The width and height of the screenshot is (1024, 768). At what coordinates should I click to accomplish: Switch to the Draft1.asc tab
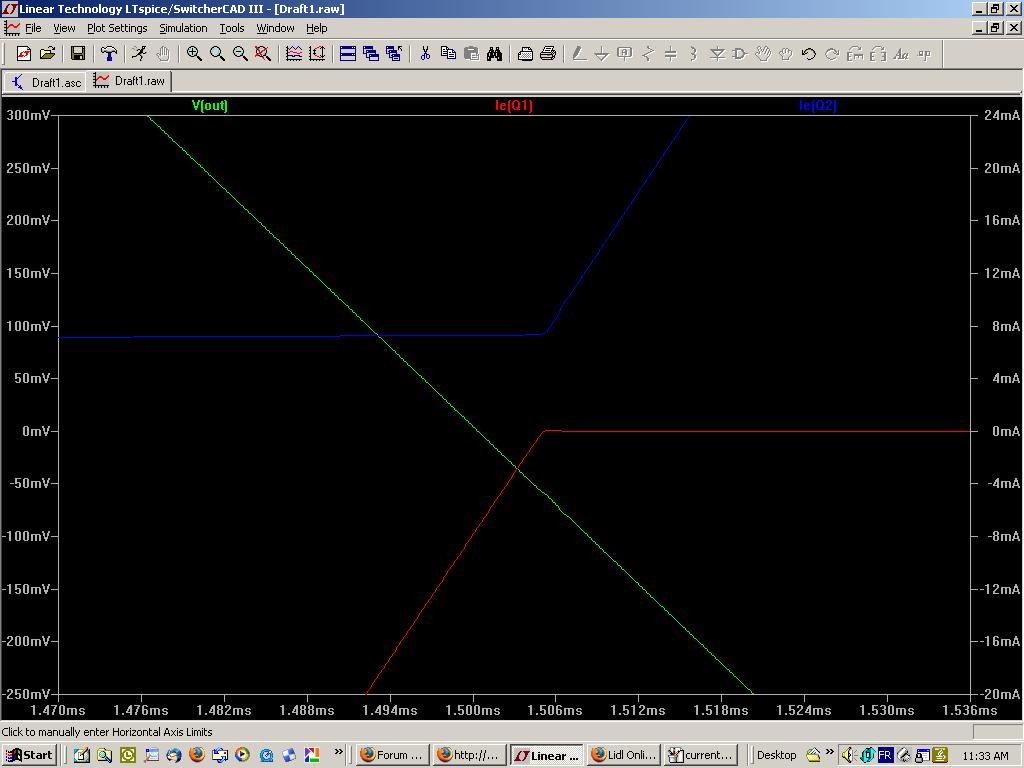point(46,82)
